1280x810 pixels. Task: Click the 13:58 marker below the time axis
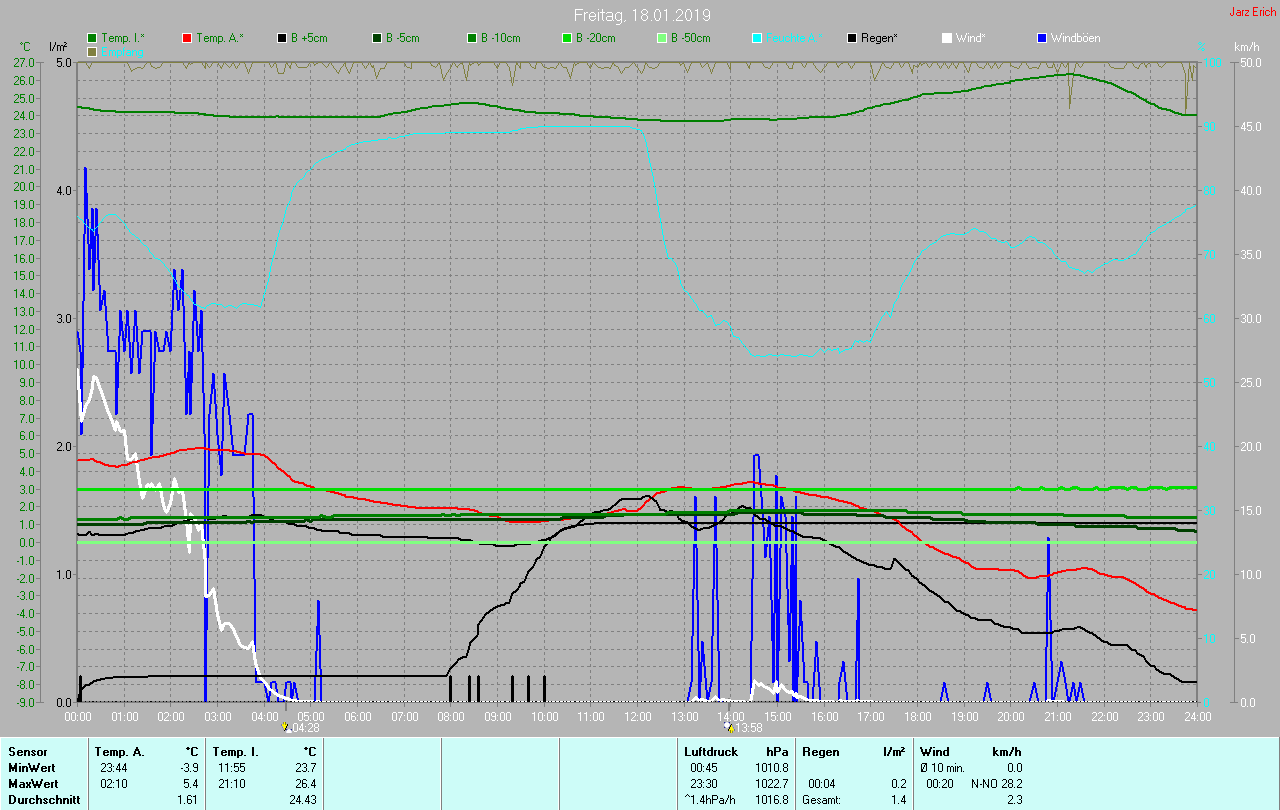[x=729, y=727]
